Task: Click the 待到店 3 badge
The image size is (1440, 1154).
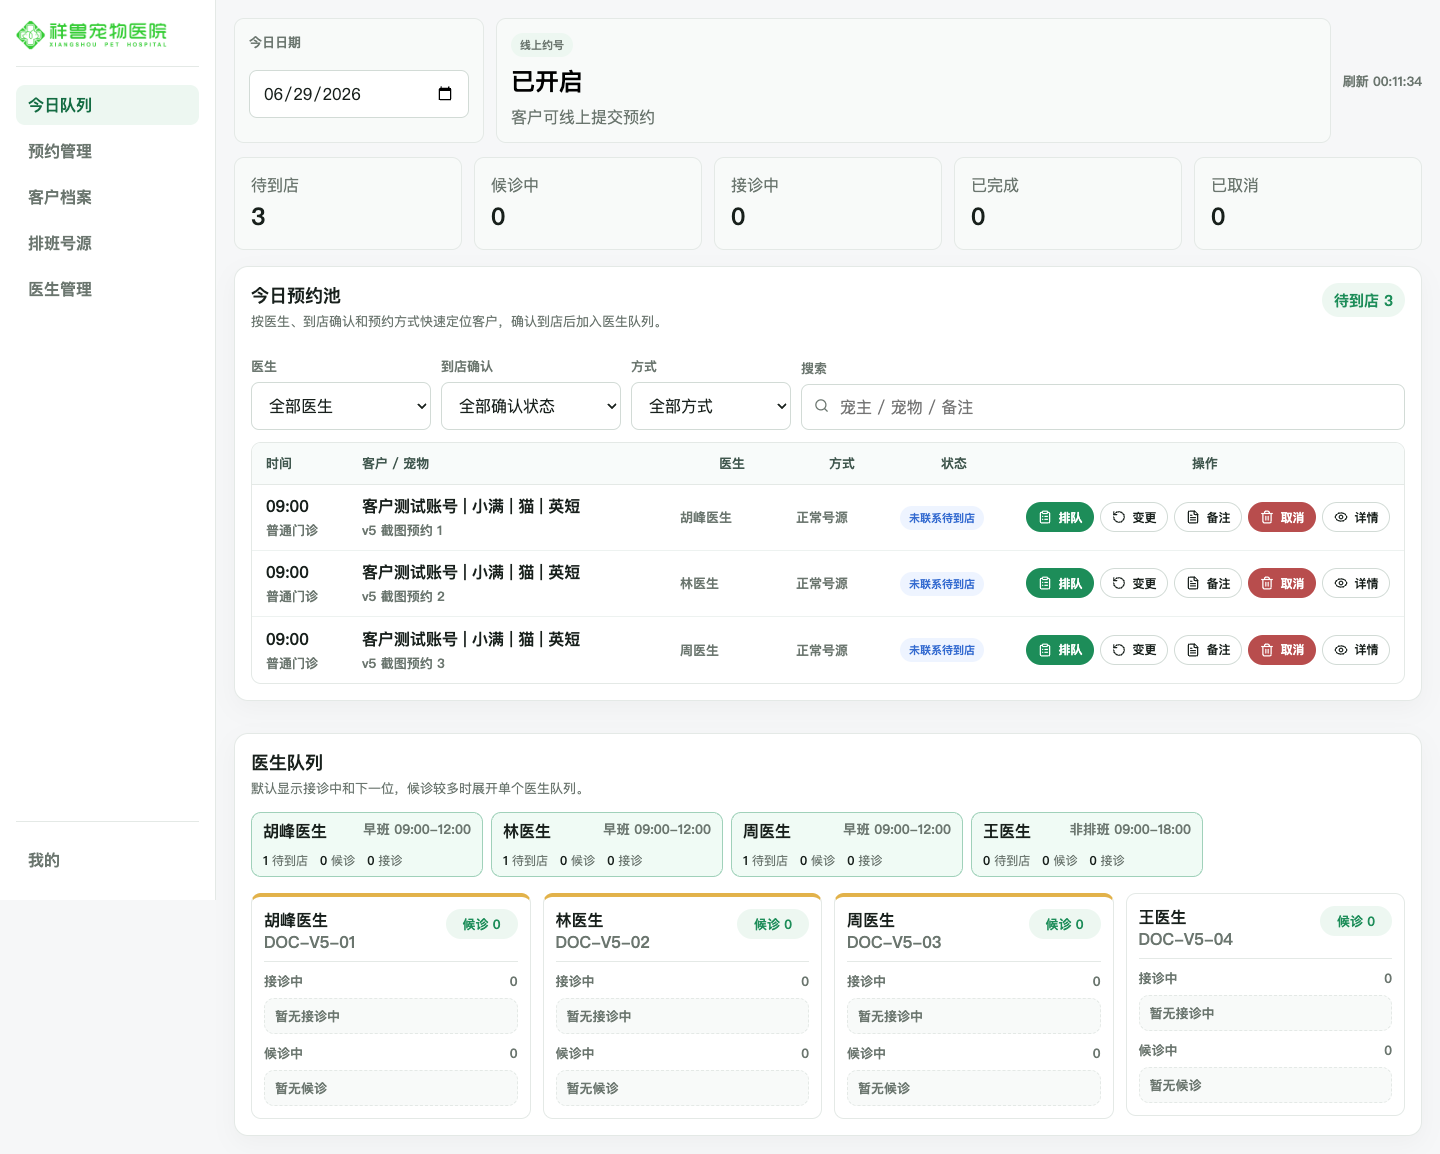Action: click(x=1363, y=300)
